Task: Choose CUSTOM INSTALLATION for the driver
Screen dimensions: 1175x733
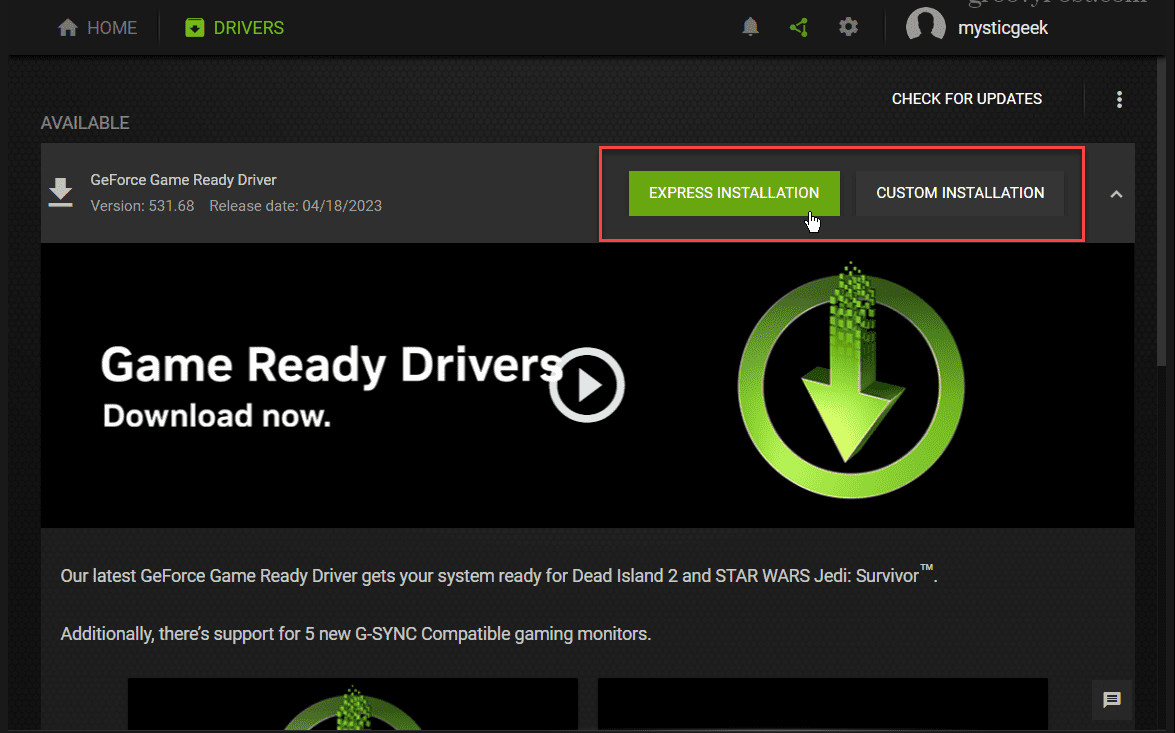Action: [x=959, y=192]
